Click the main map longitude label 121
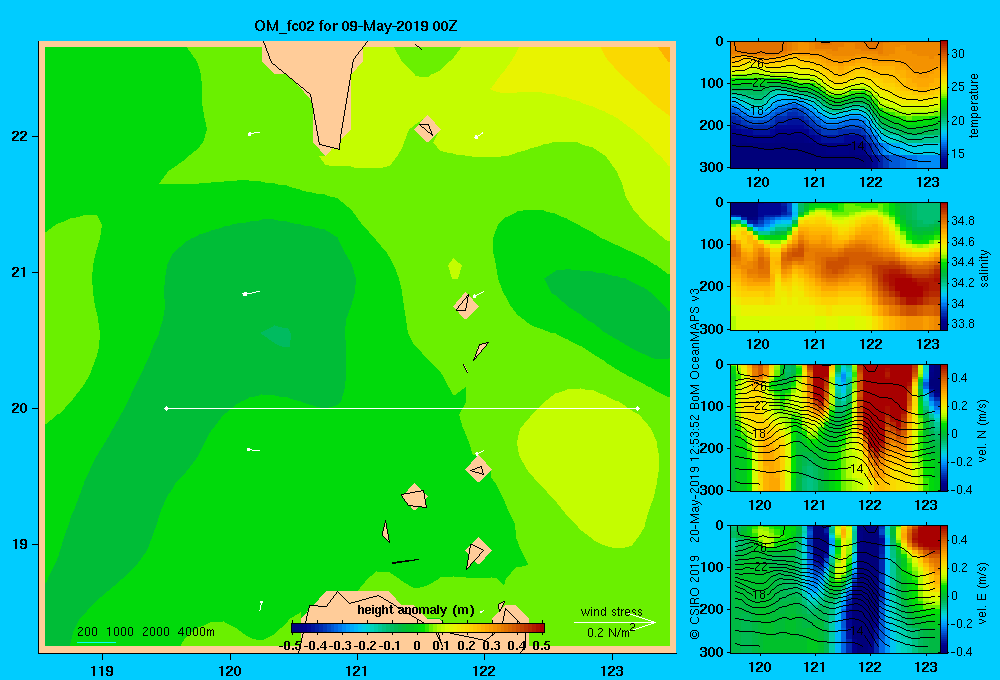Viewport: 1000px width, 680px height. [x=357, y=670]
